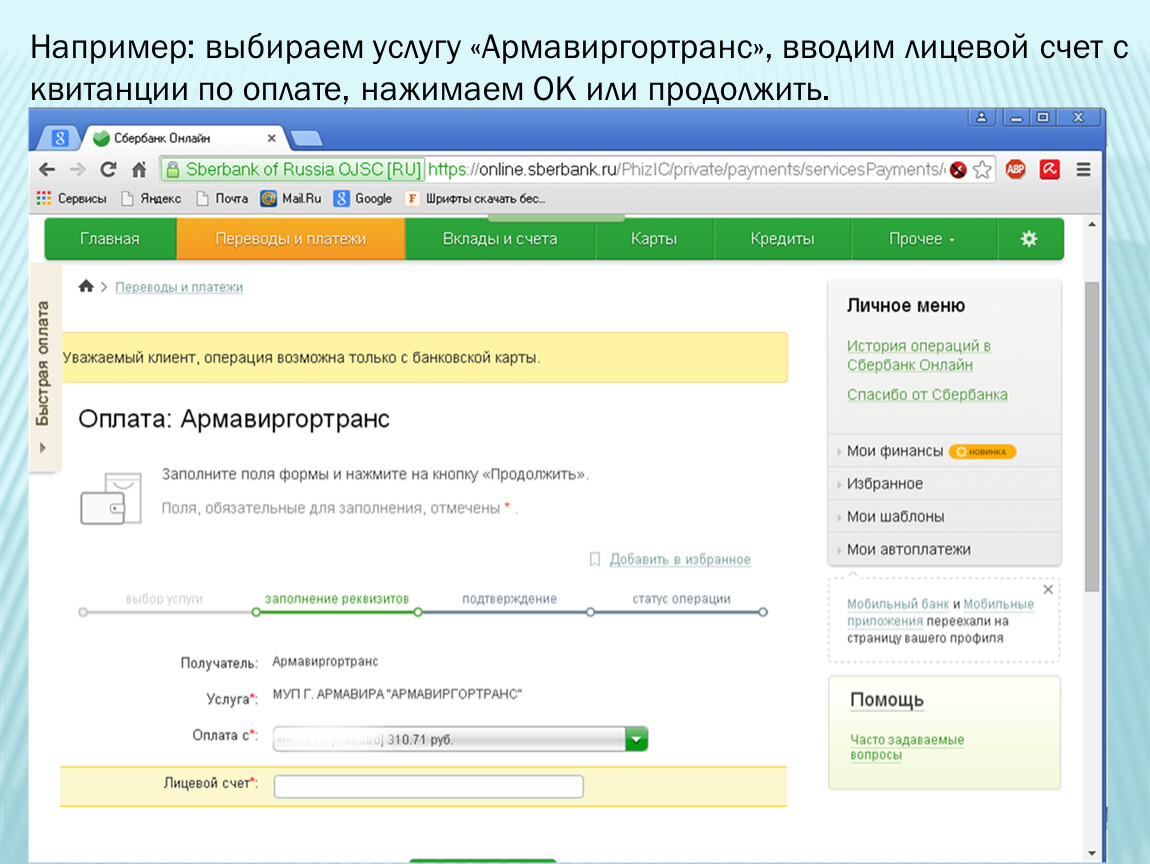Image resolution: width=1150 pixels, height=864 pixels.
Task: Click the Chrome user profile button
Action: pos(981,117)
